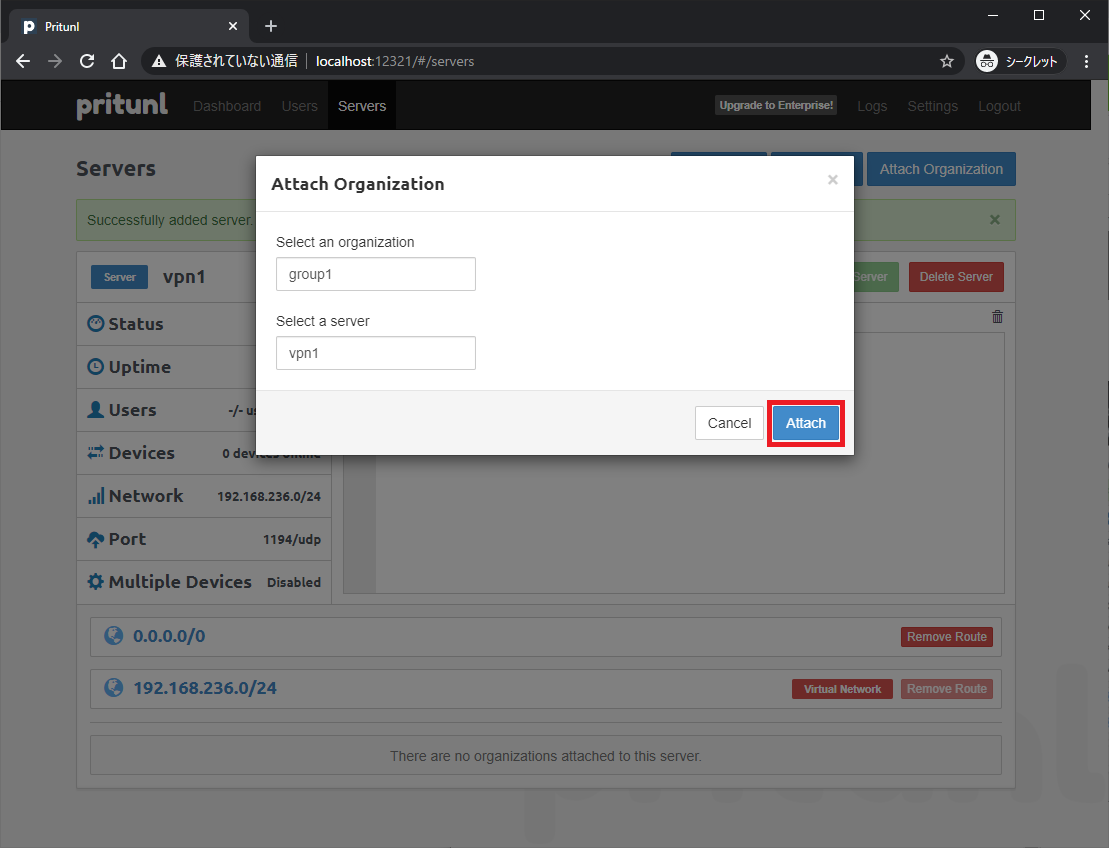Open a new browser tab
The height and width of the screenshot is (848, 1109).
coord(271,26)
